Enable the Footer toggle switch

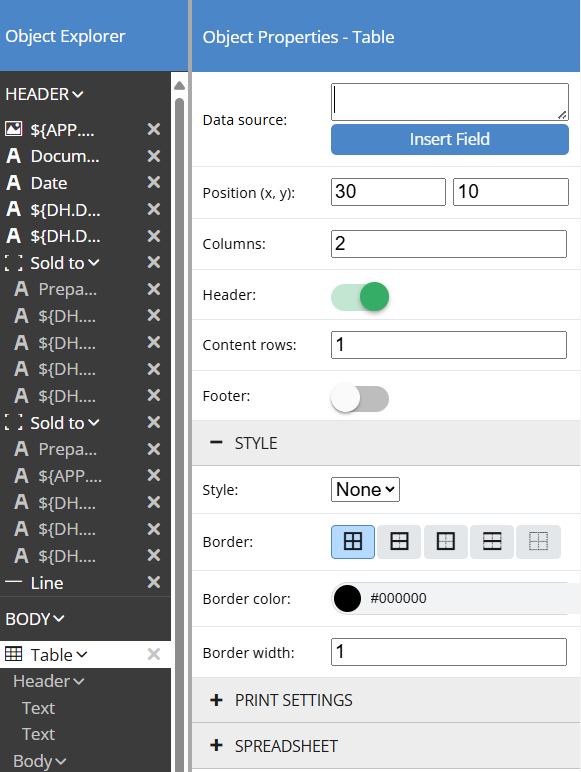tap(360, 398)
